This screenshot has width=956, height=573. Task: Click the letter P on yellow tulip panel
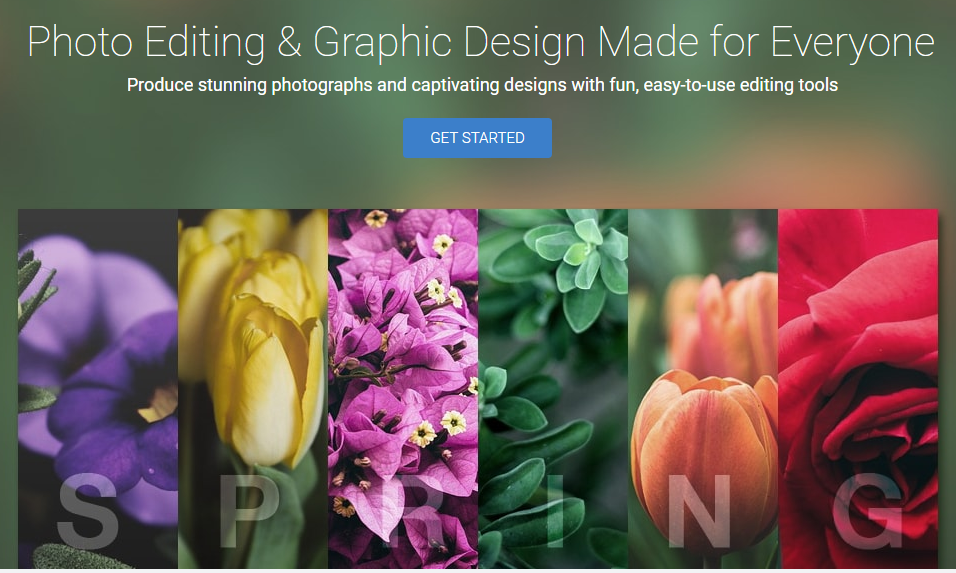[x=249, y=511]
